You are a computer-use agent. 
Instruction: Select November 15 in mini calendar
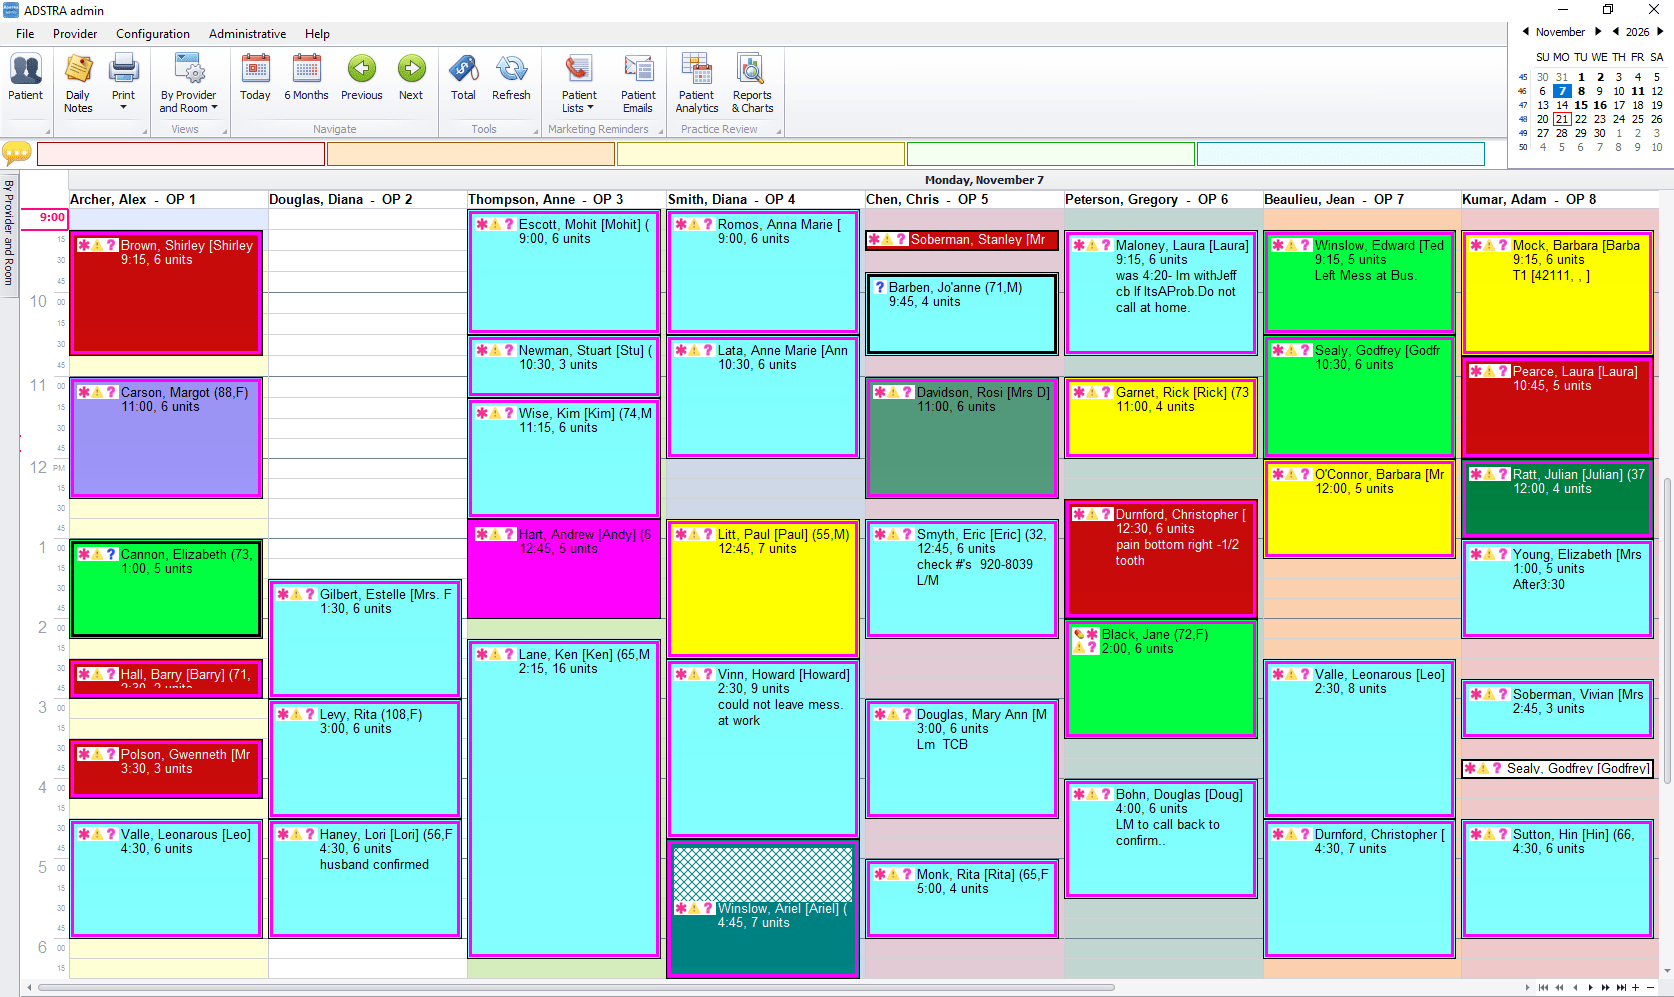click(1581, 105)
